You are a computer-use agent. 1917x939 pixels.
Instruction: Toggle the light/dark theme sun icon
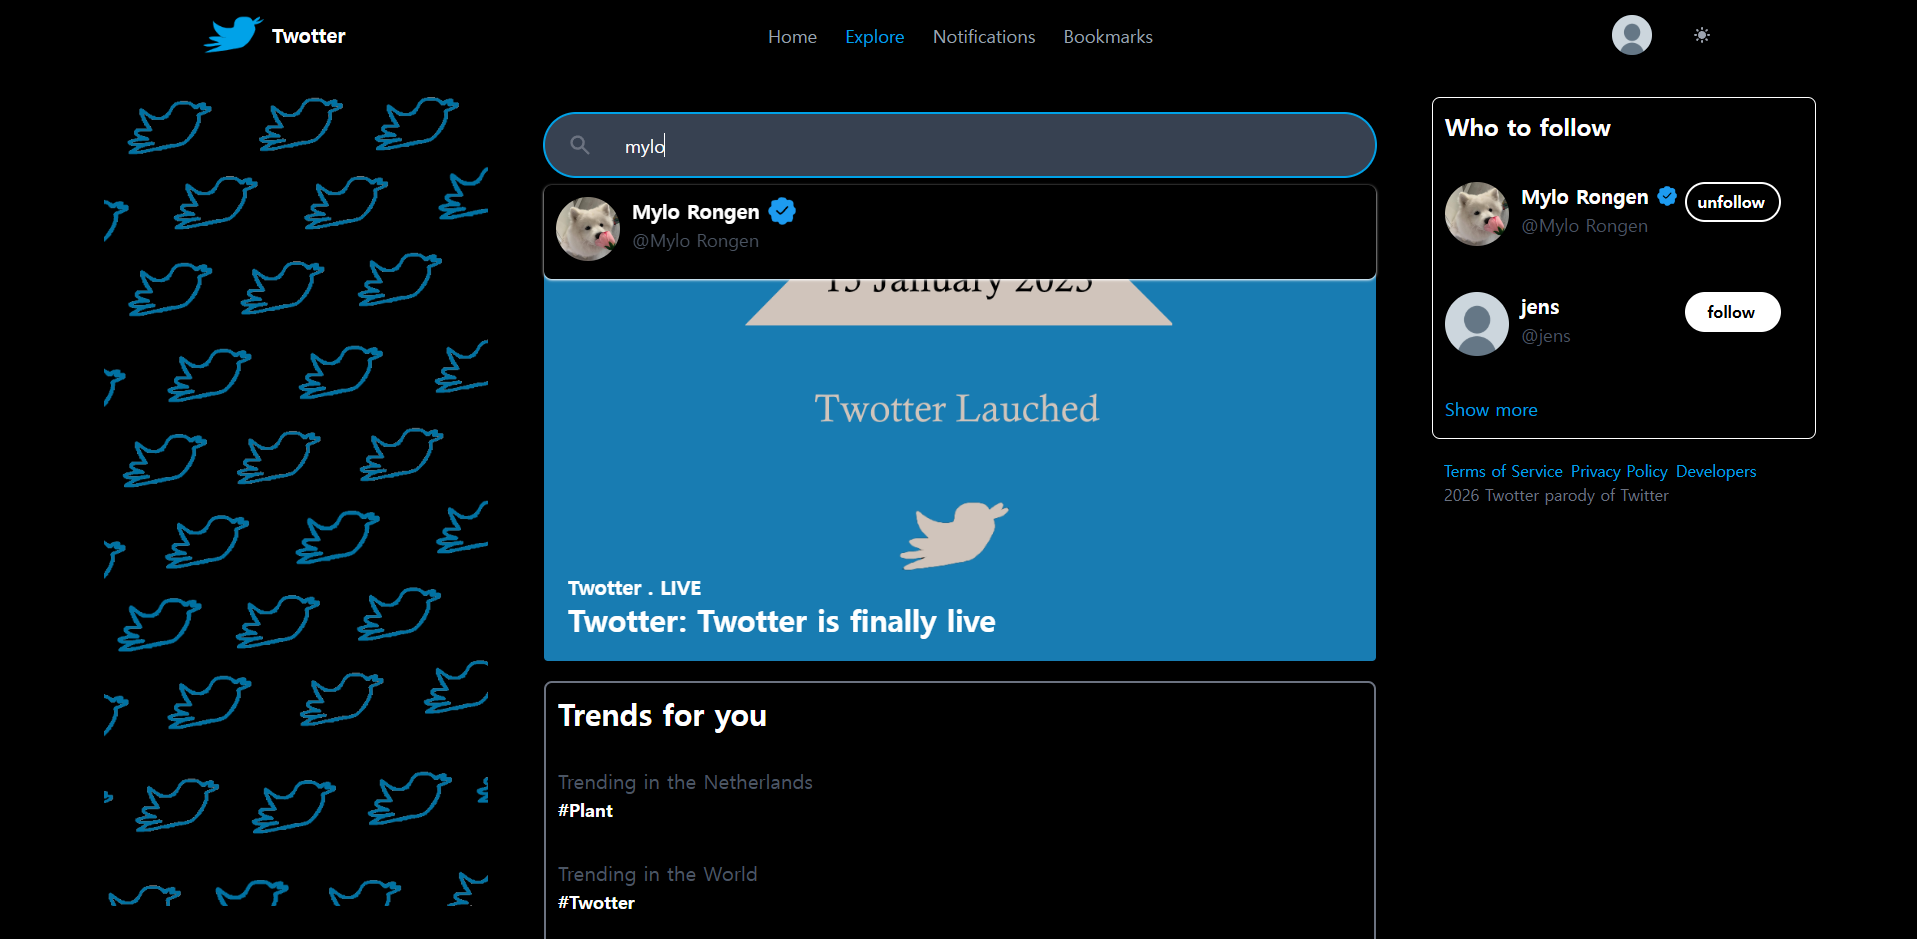(x=1701, y=36)
